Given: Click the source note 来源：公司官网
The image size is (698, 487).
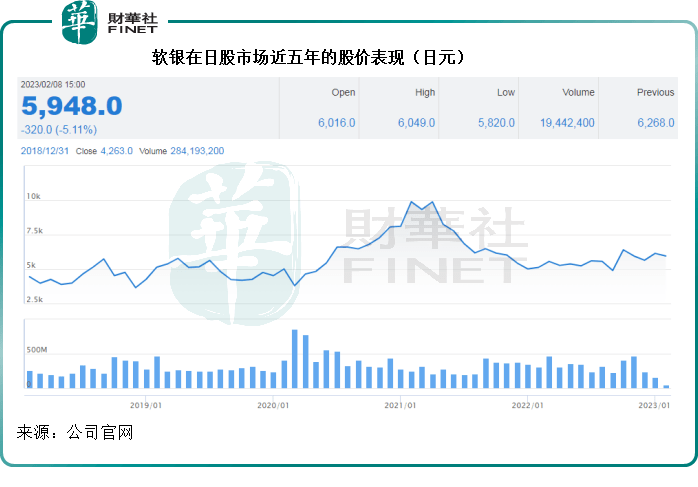Looking at the screenshot, I should tap(75, 433).
